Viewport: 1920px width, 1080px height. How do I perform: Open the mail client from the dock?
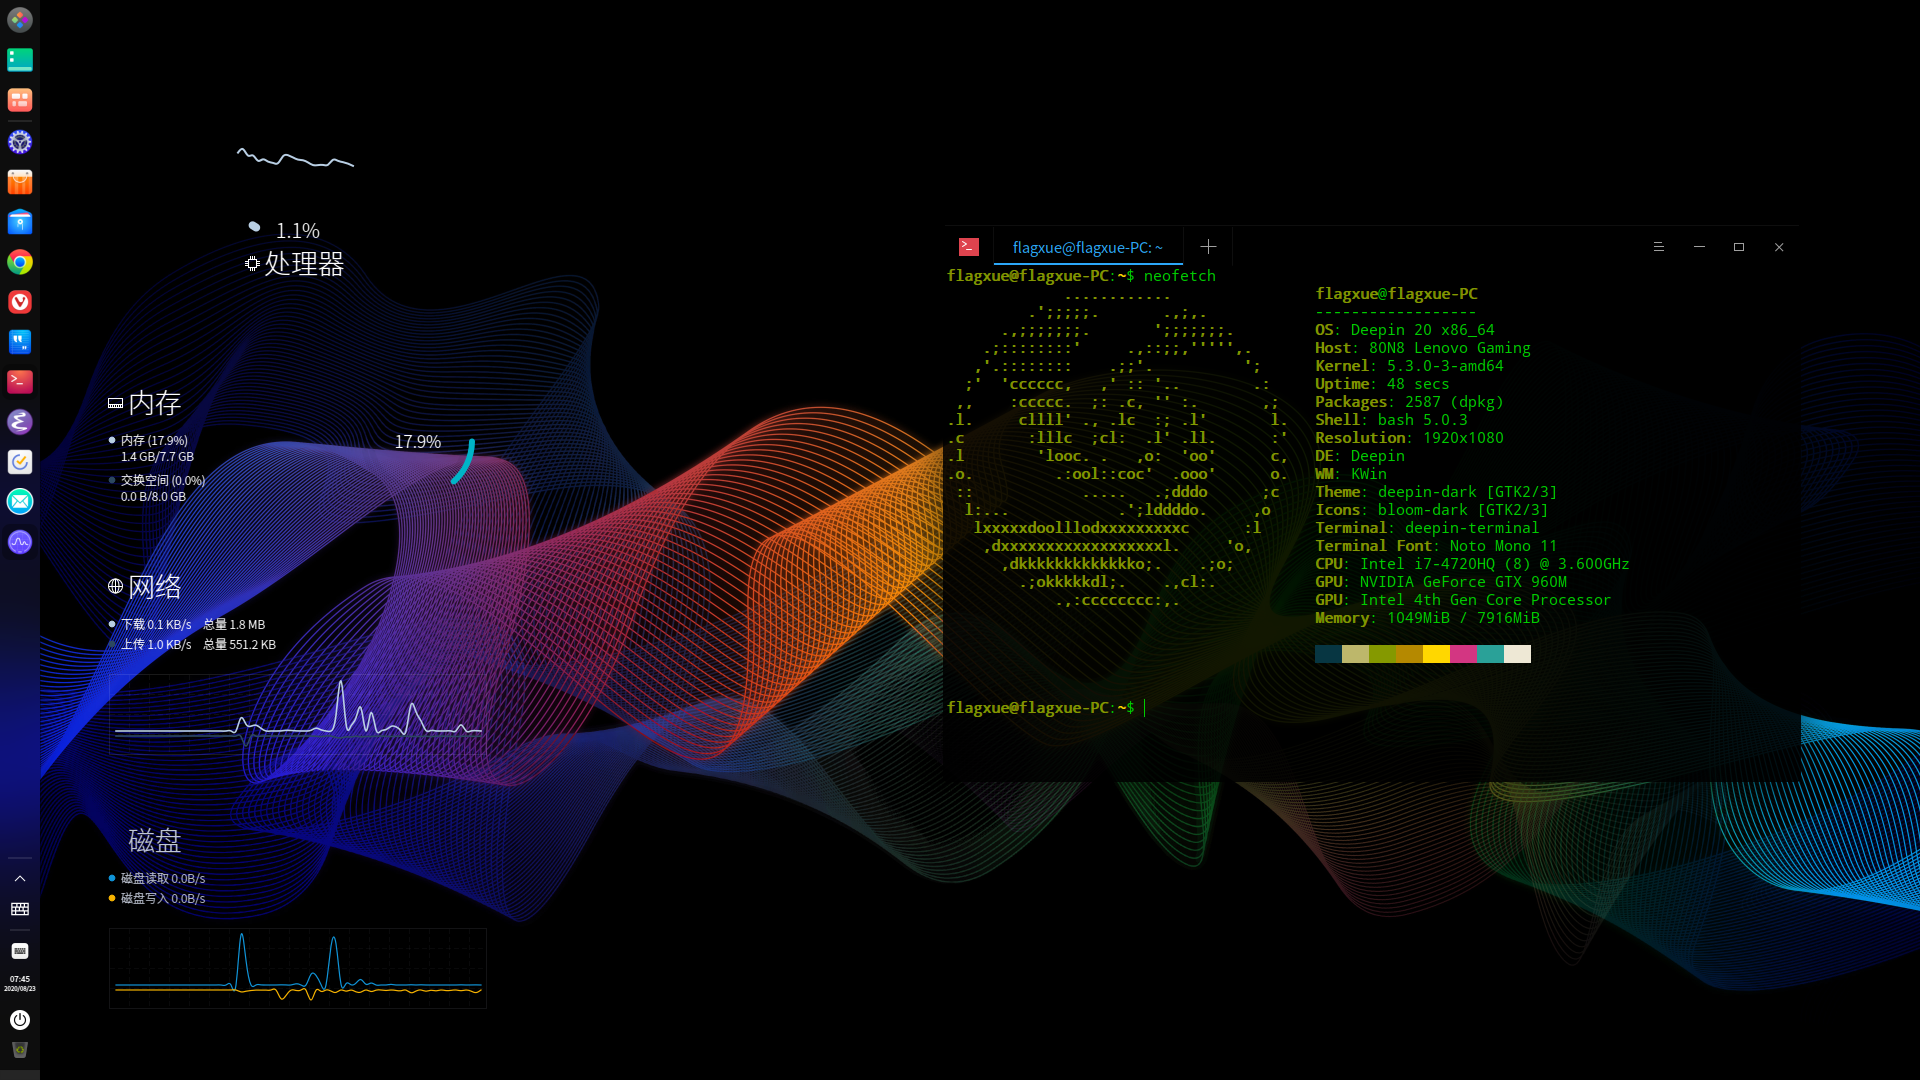20,502
